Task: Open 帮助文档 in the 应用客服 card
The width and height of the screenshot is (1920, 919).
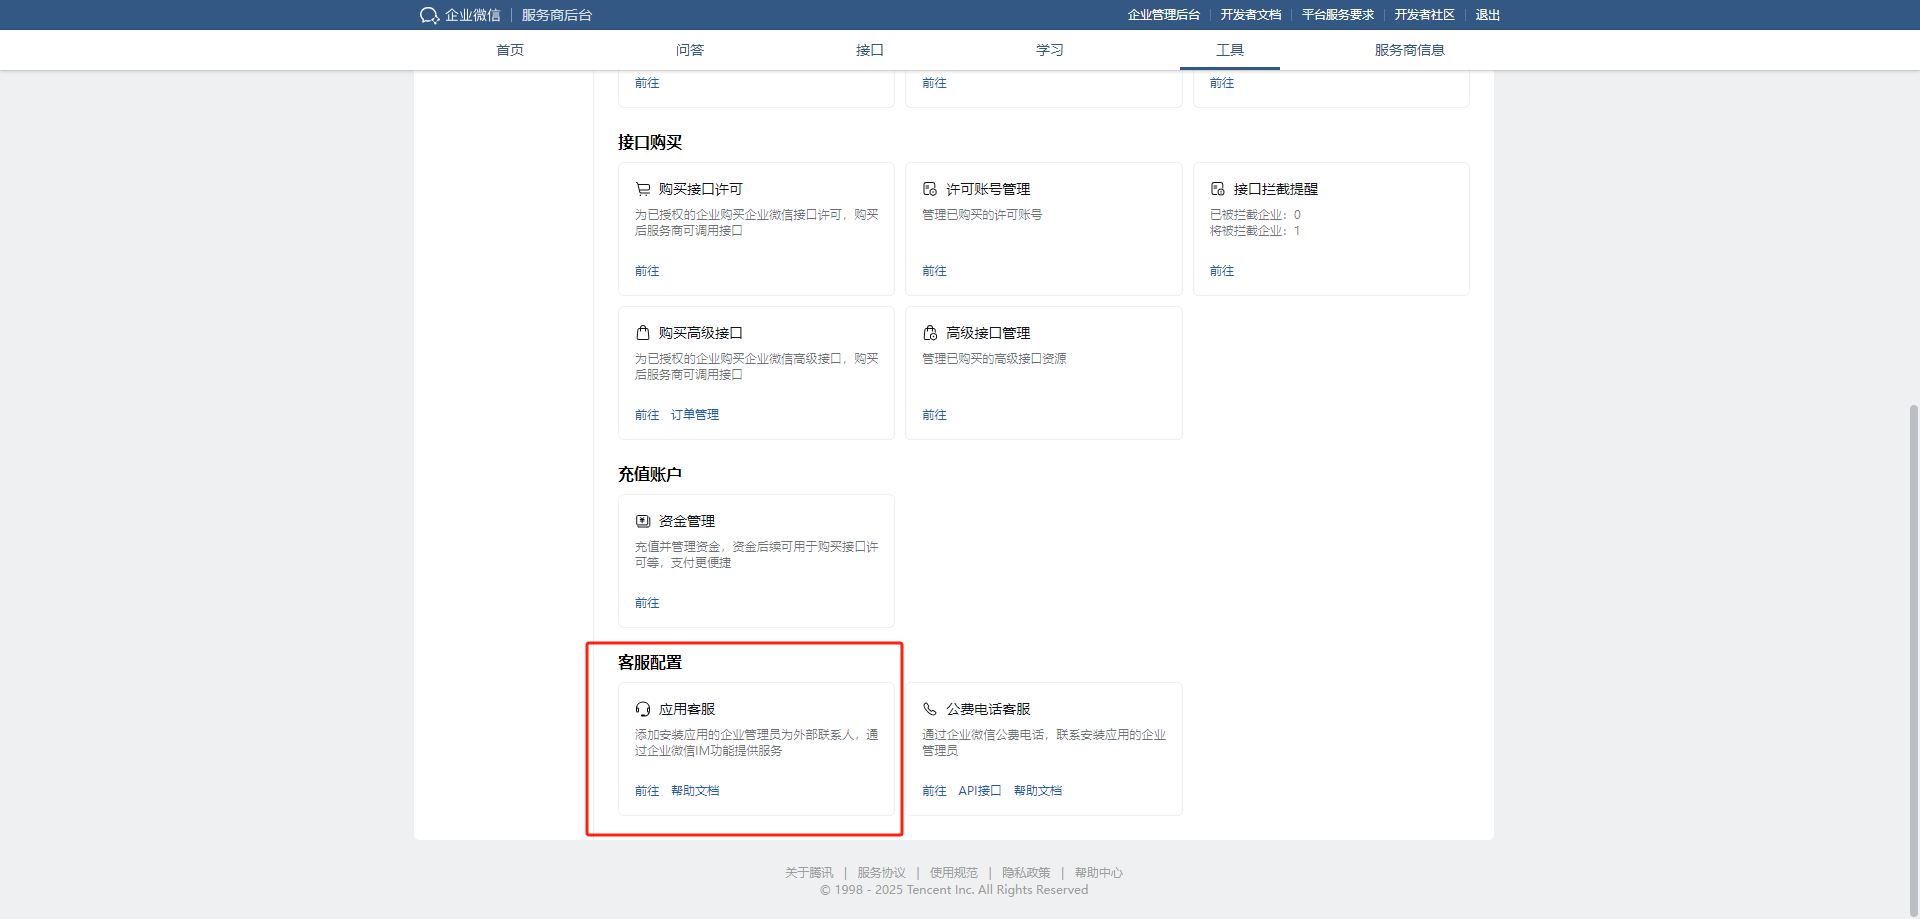Action: pyautogui.click(x=694, y=791)
